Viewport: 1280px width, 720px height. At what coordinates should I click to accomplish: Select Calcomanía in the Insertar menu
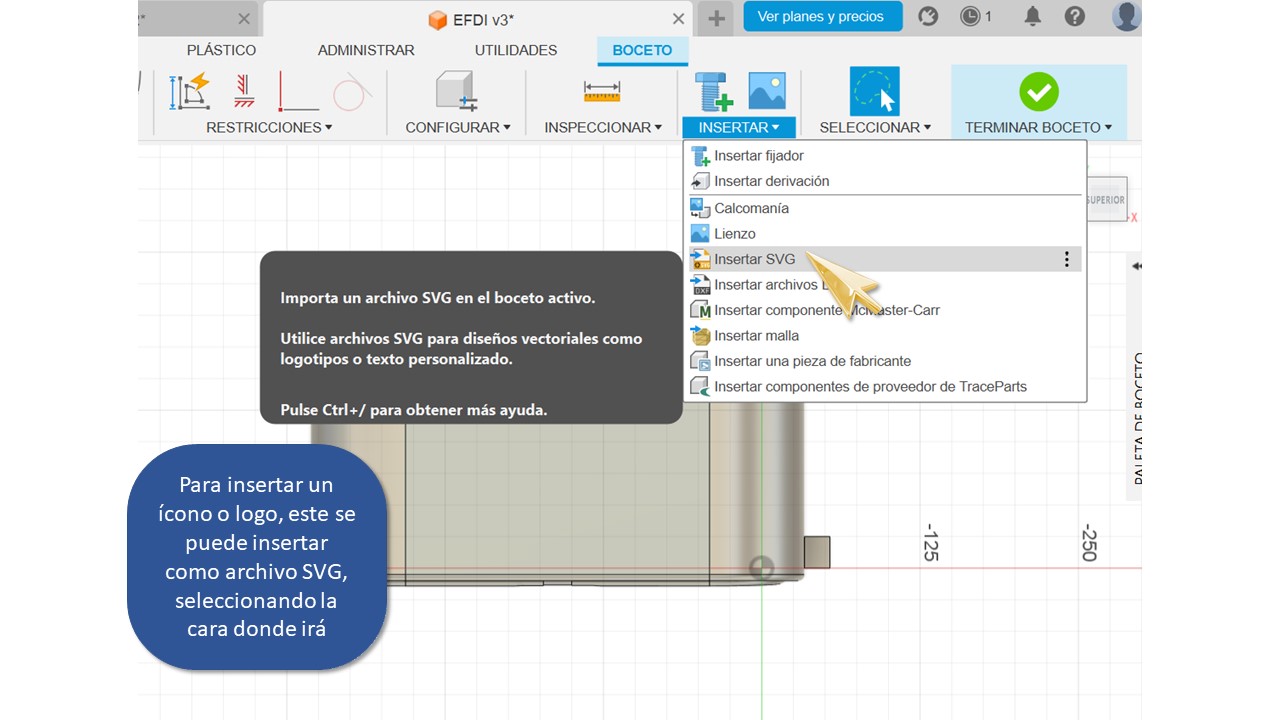point(751,208)
